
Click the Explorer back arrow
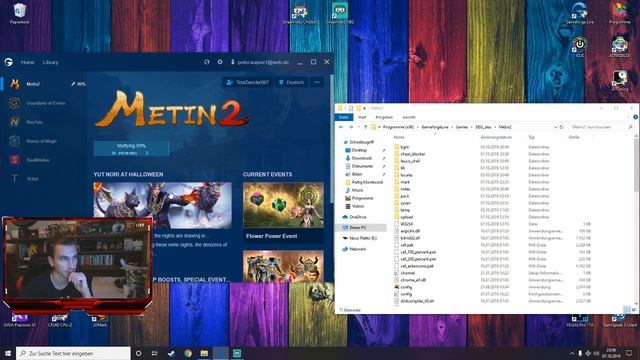pos(341,127)
